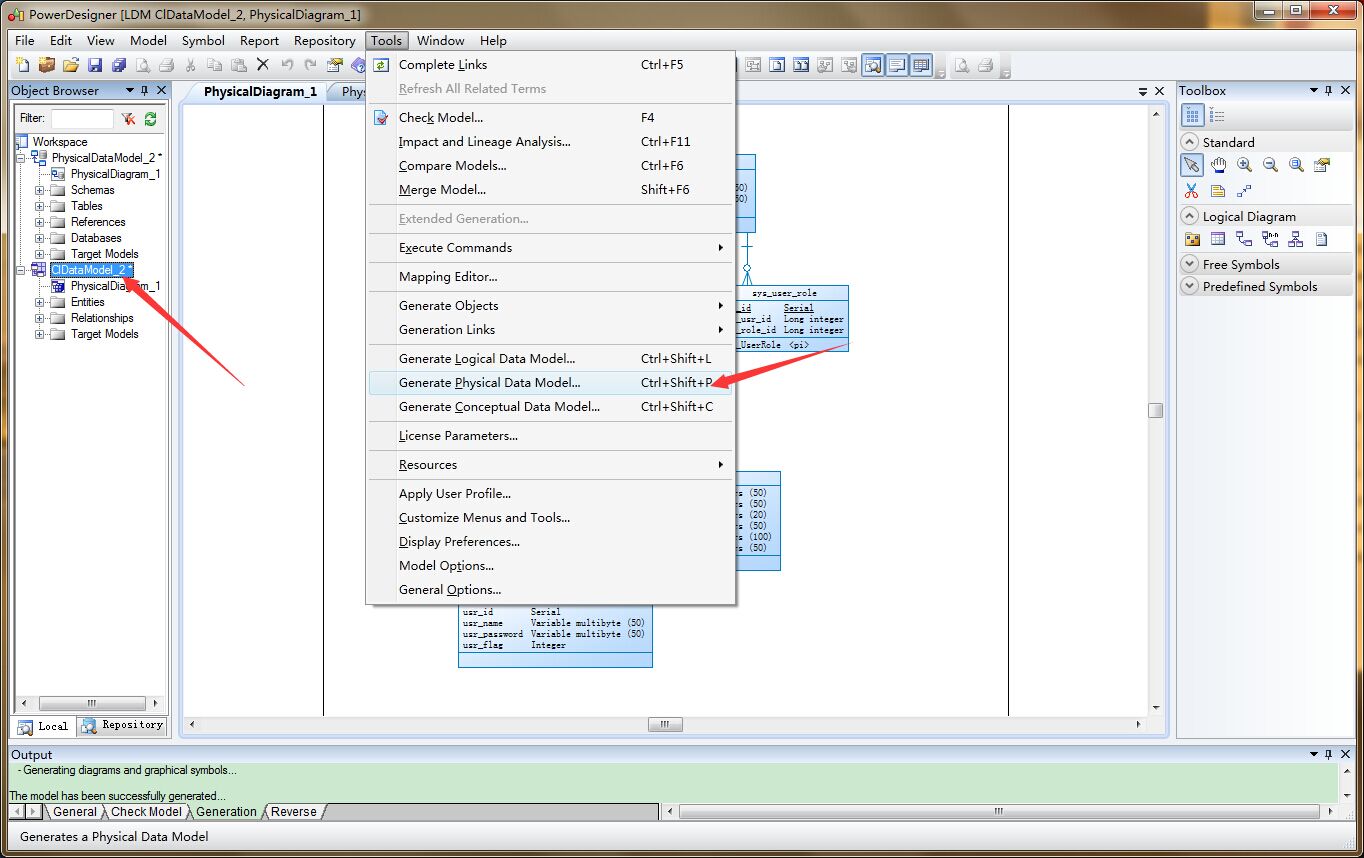Choose Compare Models menu entry
The height and width of the screenshot is (858, 1364).
(x=550, y=166)
